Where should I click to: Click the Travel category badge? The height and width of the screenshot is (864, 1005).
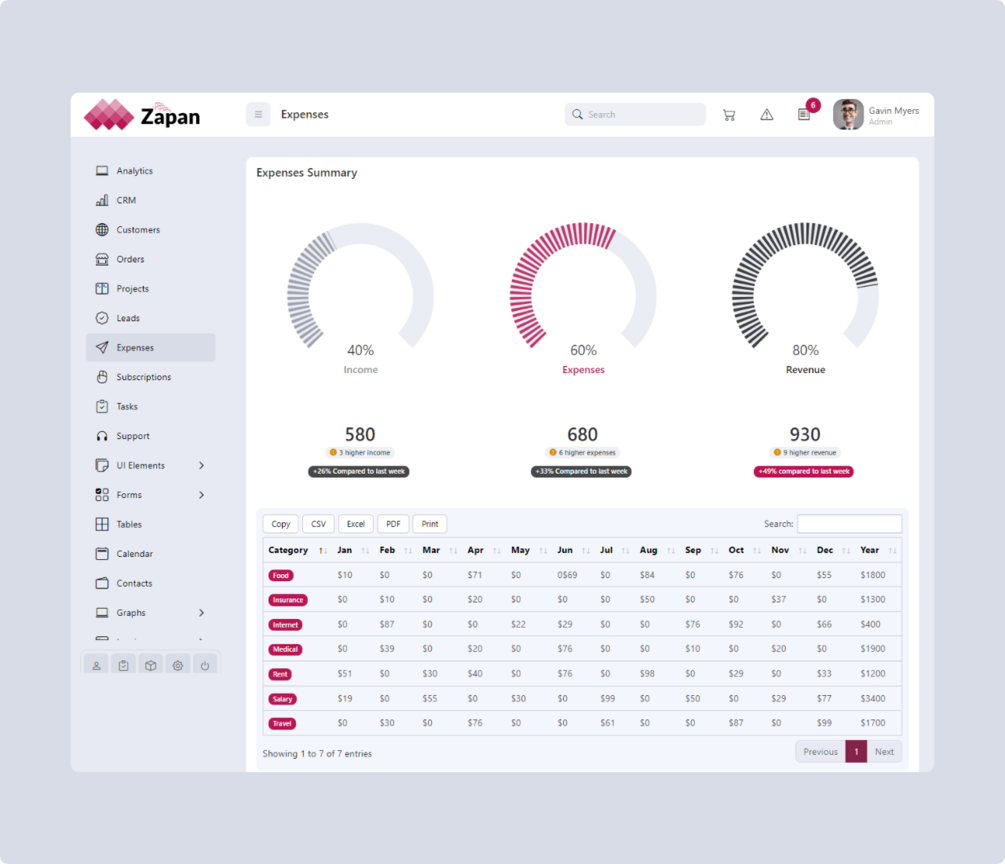coord(282,724)
